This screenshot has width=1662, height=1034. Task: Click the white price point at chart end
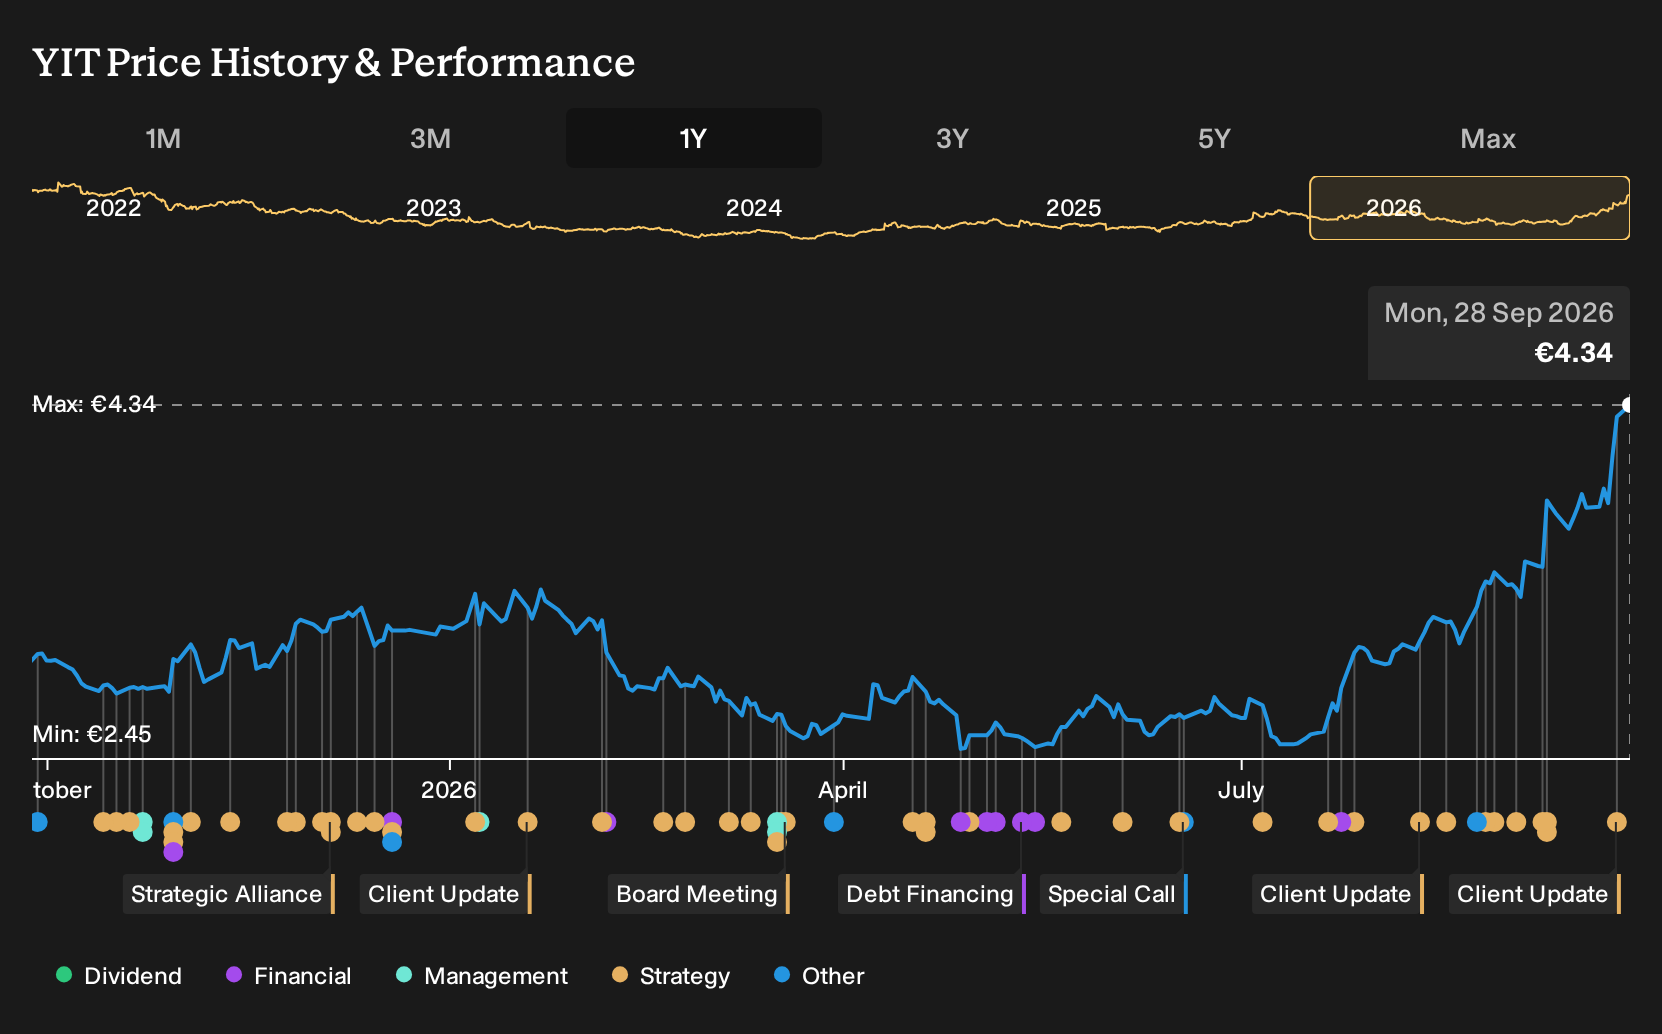[x=1627, y=405]
